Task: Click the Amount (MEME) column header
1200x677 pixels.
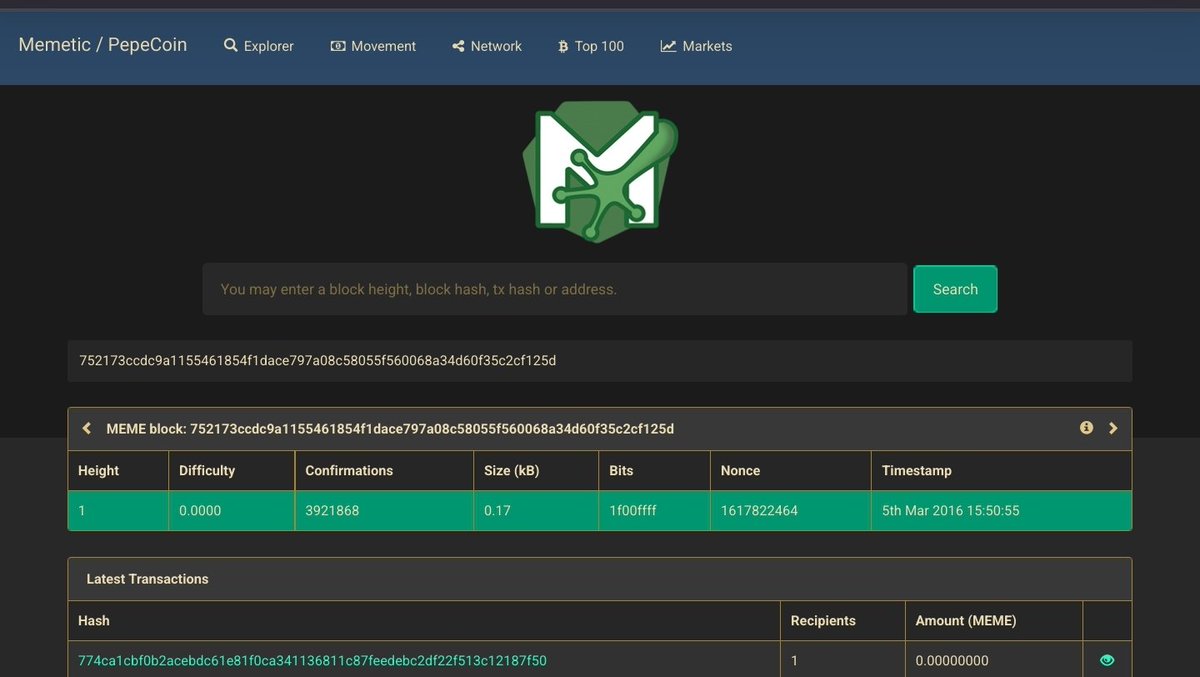Action: coord(966,621)
